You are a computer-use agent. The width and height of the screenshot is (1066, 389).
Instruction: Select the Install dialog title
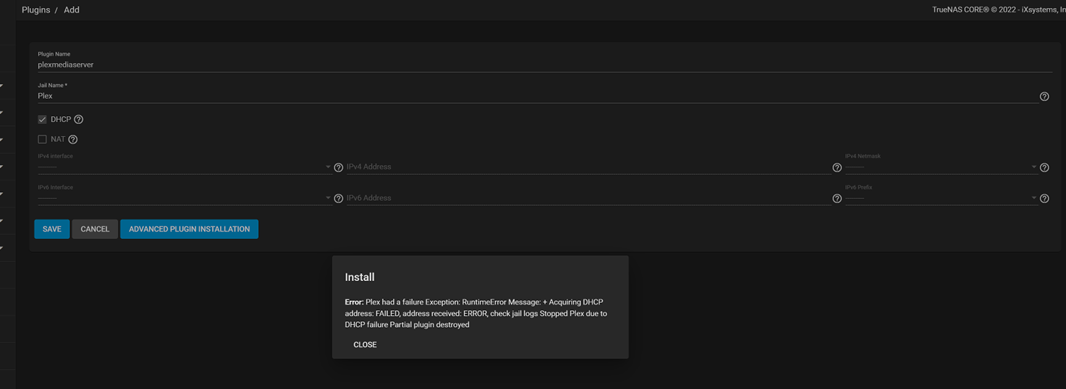coord(360,277)
